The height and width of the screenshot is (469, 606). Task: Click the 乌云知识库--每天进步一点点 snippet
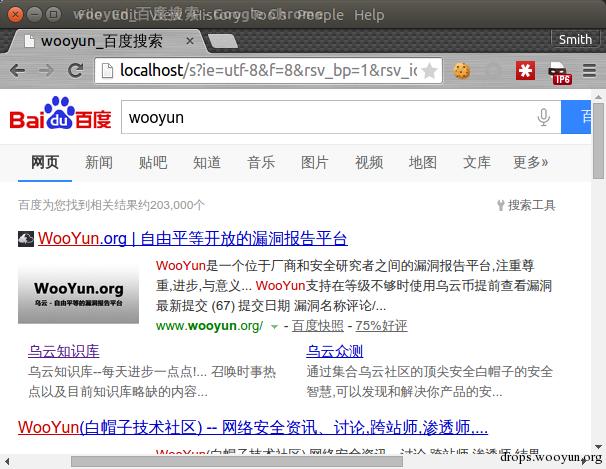(x=152, y=381)
